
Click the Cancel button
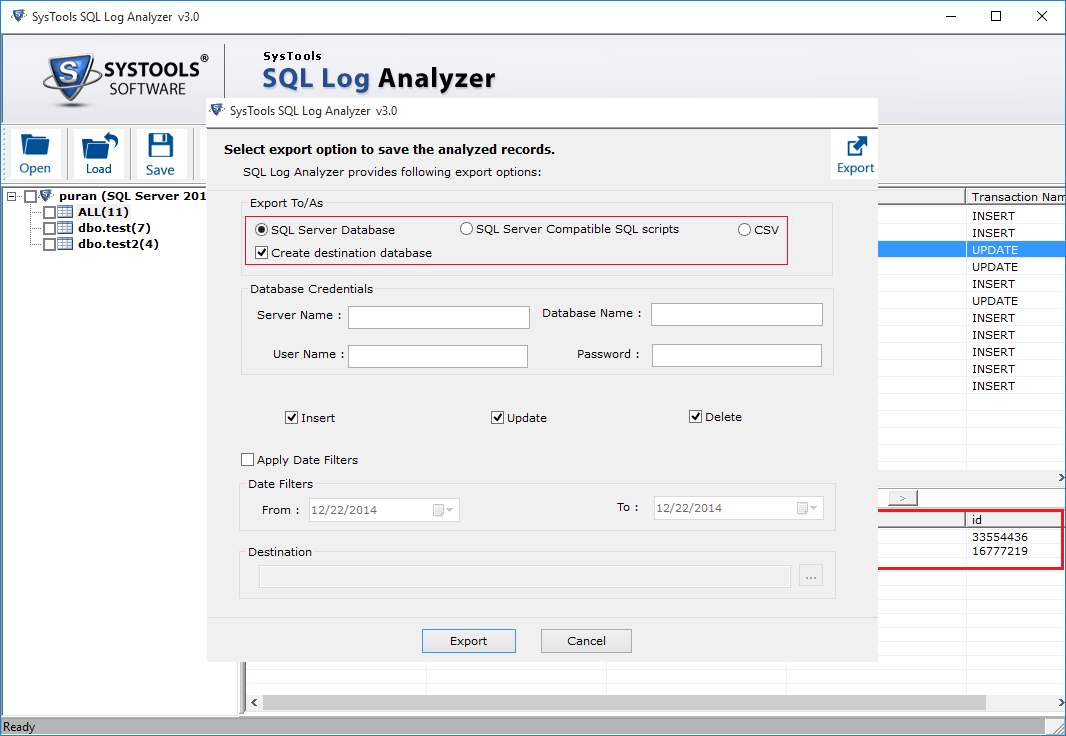pos(586,641)
